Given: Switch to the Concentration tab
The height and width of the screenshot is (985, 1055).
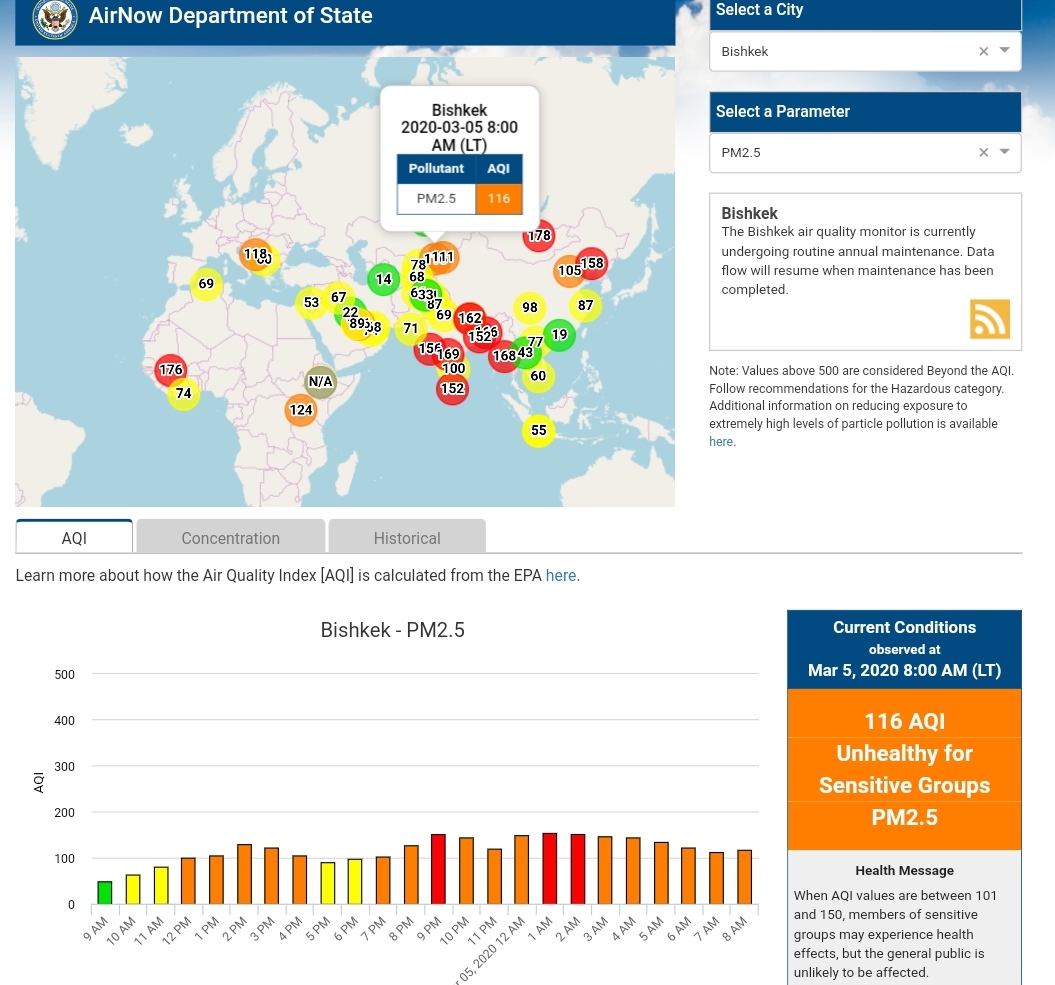Looking at the screenshot, I should (230, 538).
